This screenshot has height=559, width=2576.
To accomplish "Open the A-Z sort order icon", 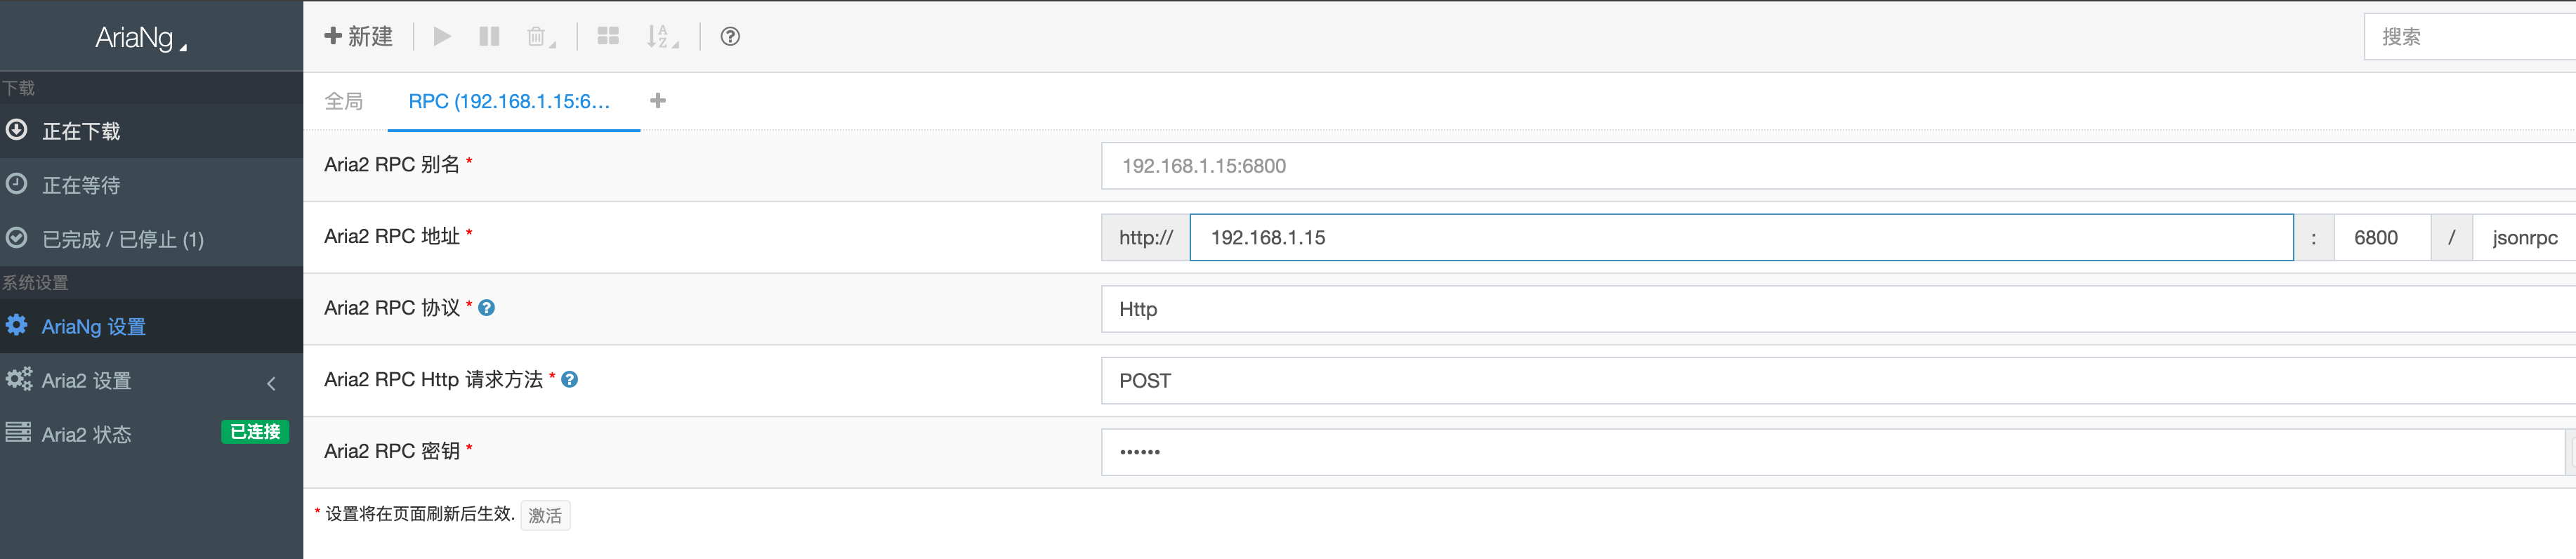I will tap(662, 37).
